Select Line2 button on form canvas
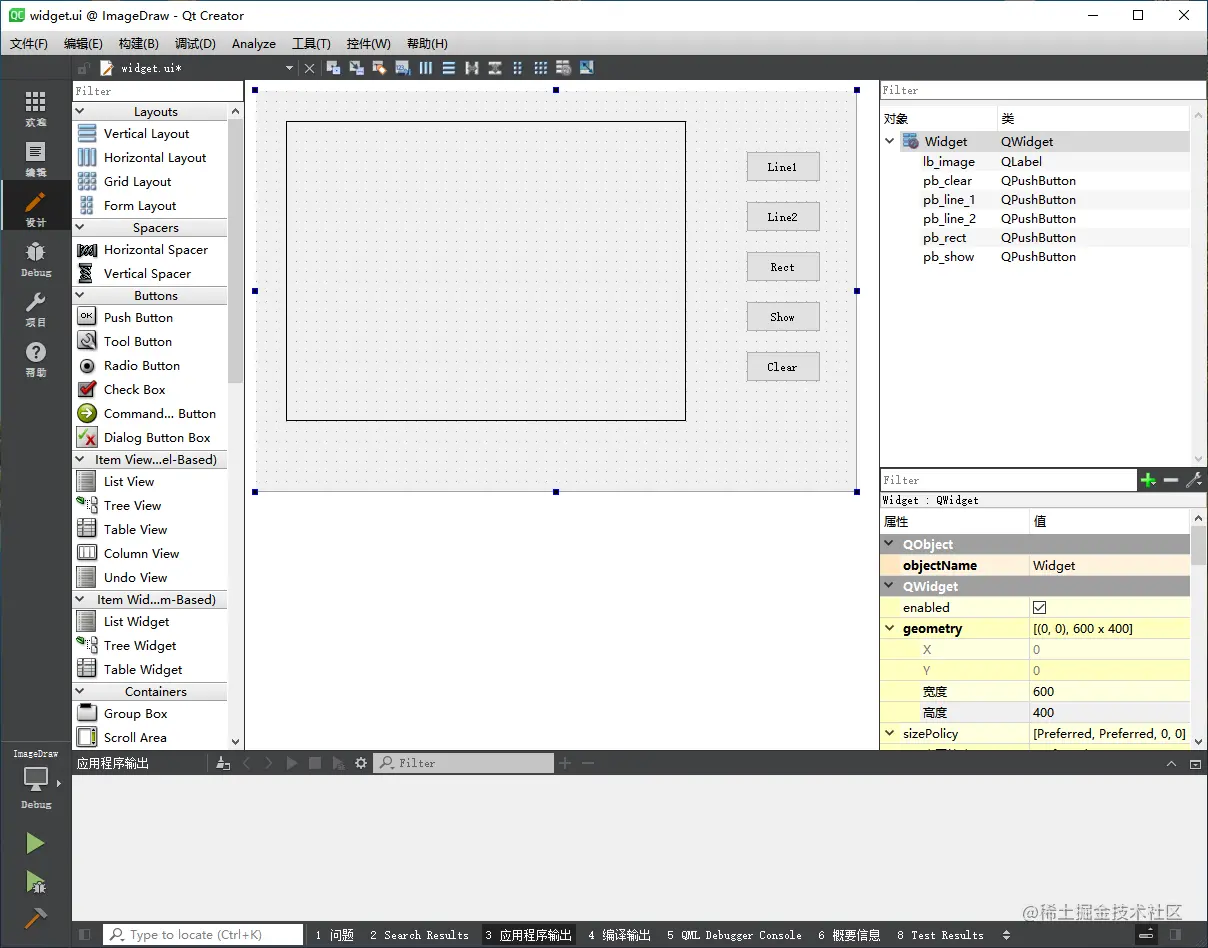1208x948 pixels. 783,217
